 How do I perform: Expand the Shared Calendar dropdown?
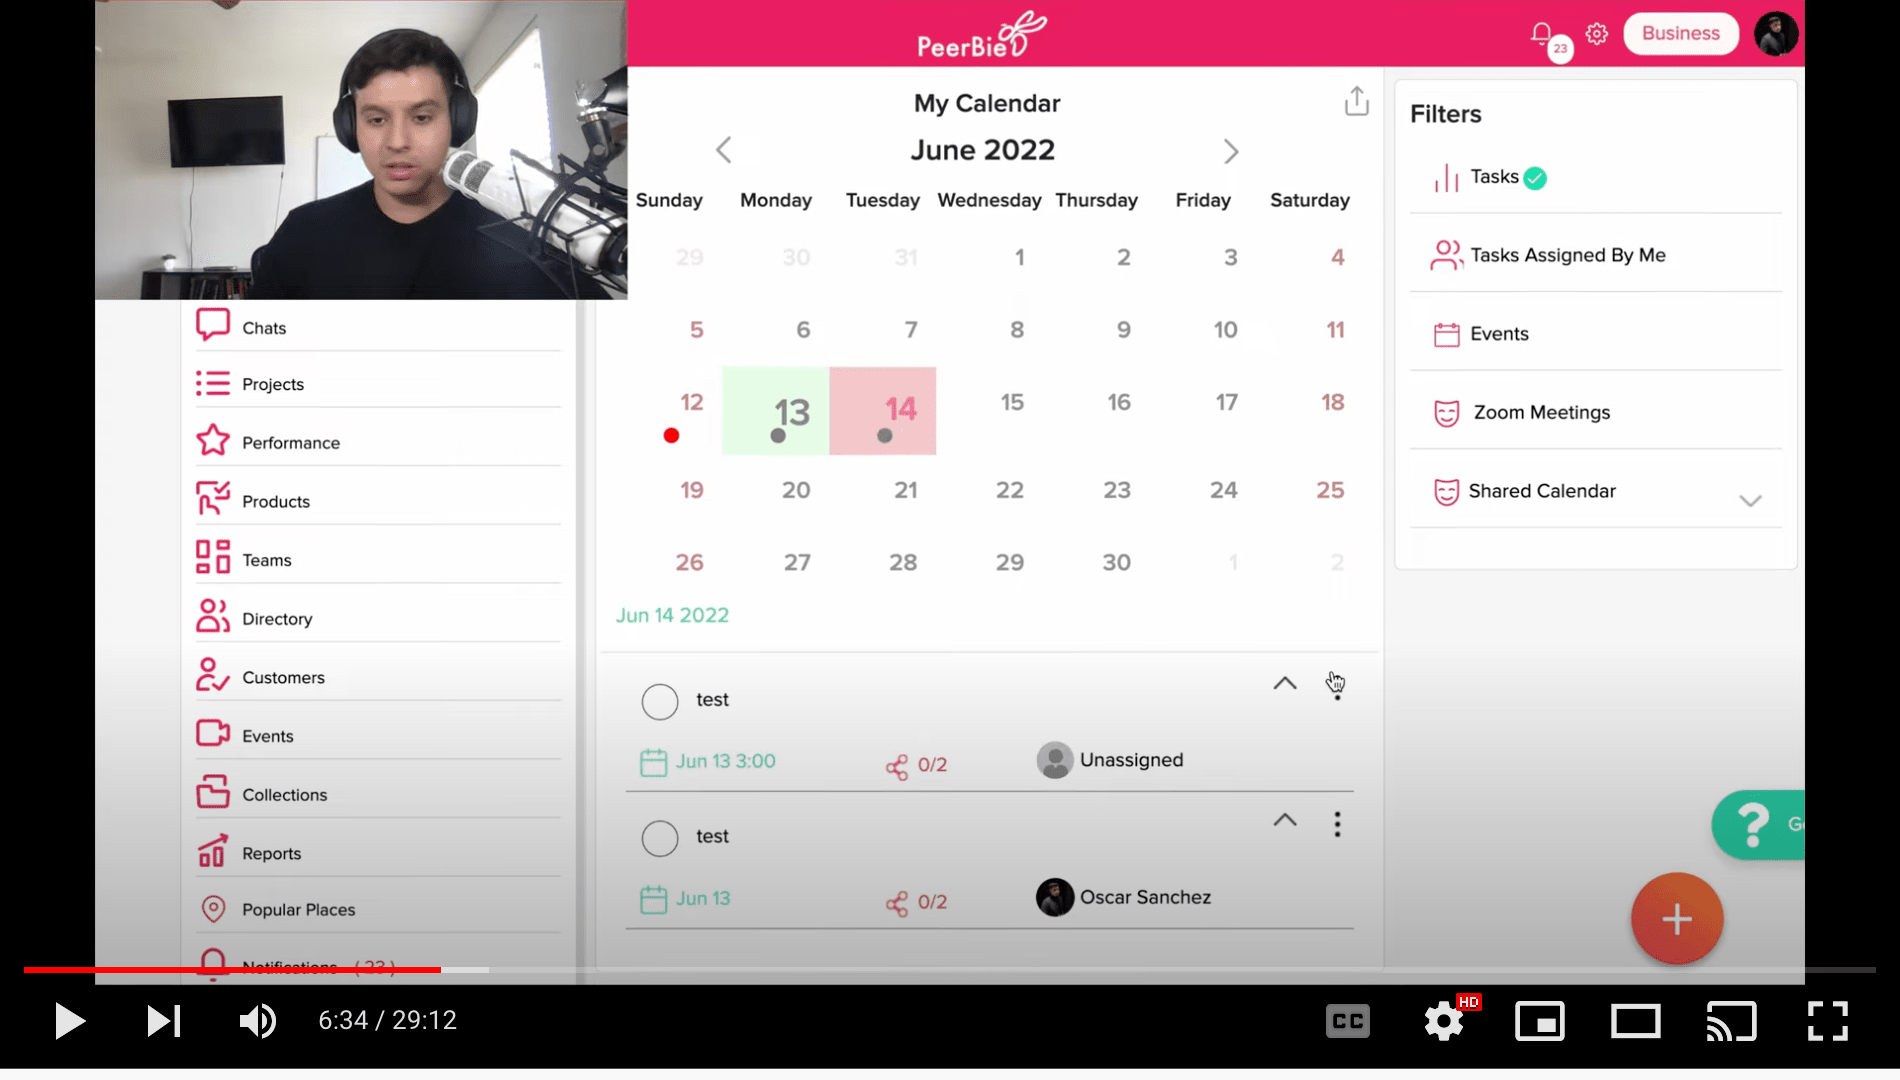pos(1749,500)
